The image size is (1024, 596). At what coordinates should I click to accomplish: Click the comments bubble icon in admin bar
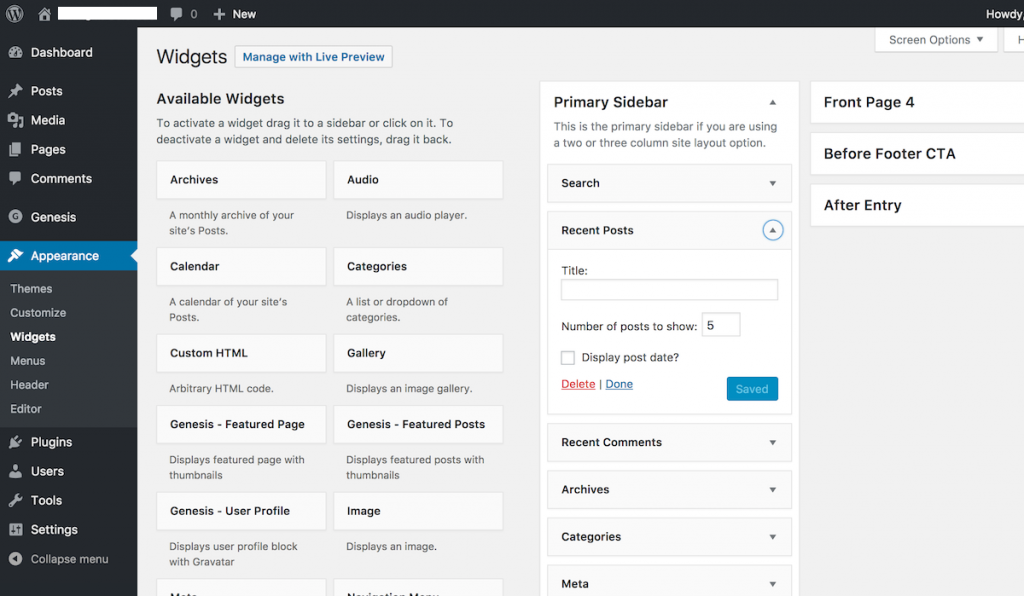[x=176, y=14]
